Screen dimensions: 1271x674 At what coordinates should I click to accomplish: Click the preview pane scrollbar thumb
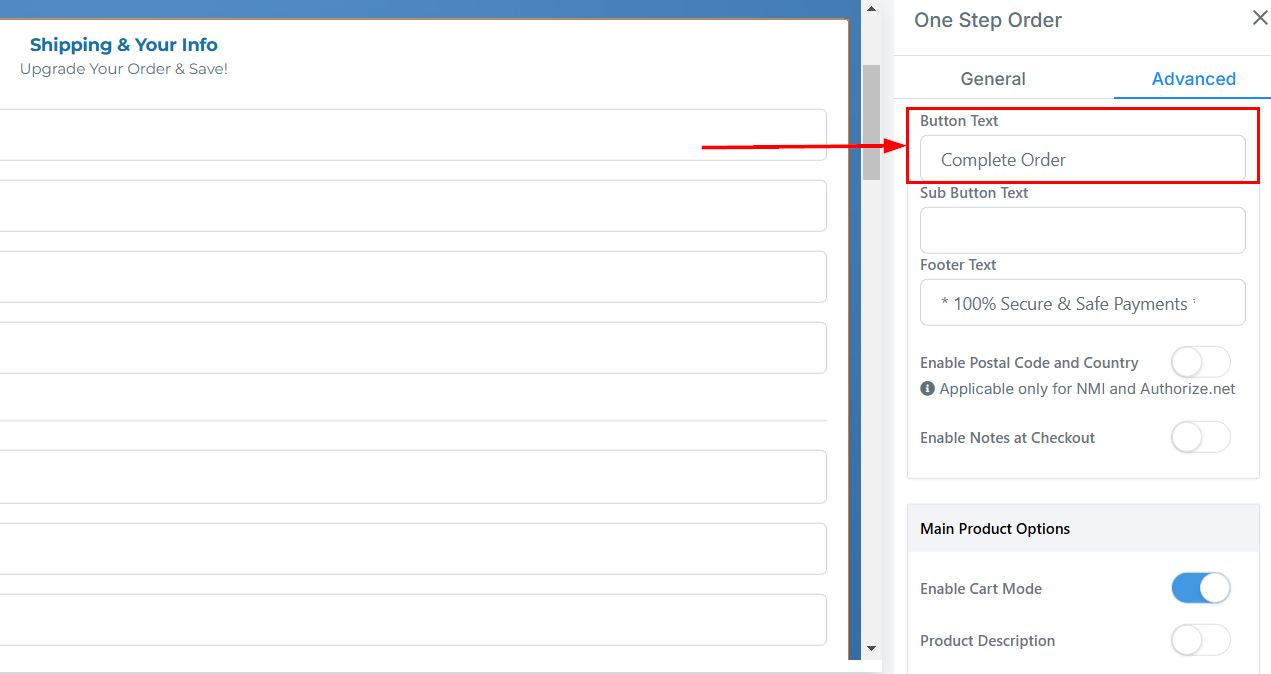coord(871,122)
